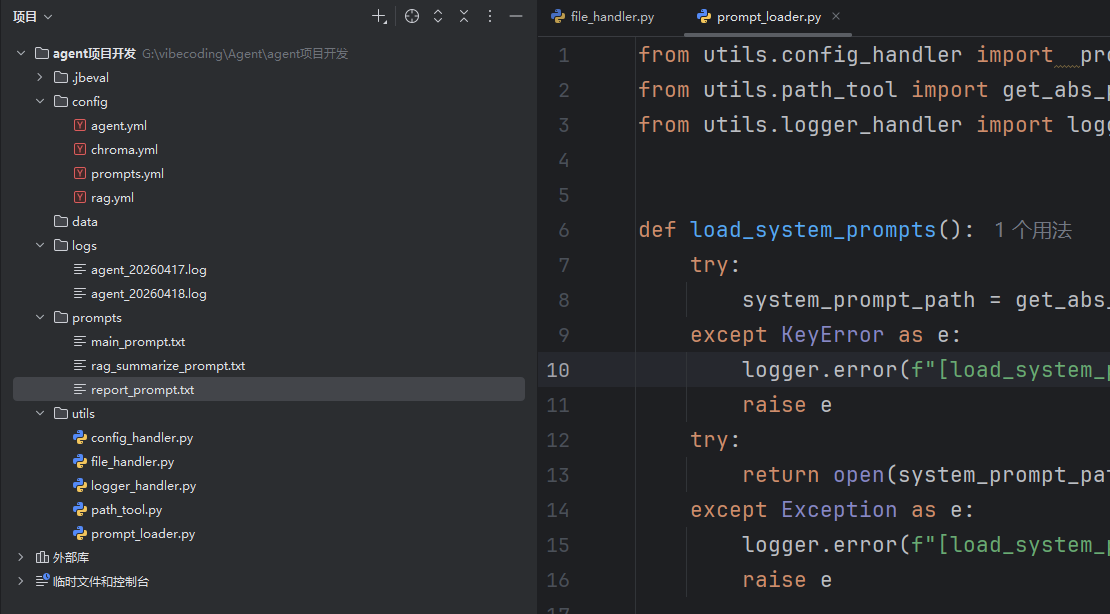The image size is (1110, 614).
Task: Collapse the config folder
Action: (x=40, y=101)
